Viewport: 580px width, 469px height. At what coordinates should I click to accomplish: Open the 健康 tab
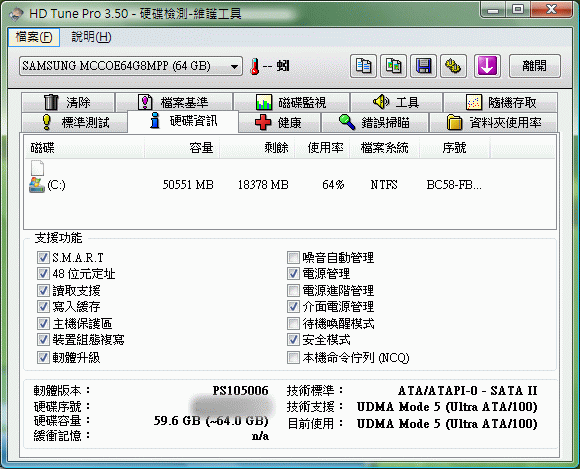[279, 122]
